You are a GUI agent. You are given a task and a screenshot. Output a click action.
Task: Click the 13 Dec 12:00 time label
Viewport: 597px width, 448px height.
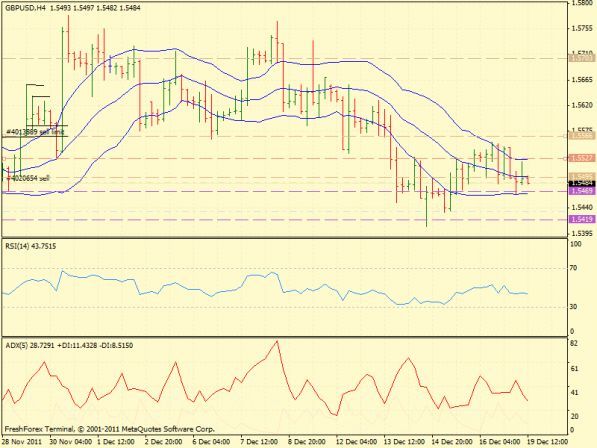click(x=404, y=442)
